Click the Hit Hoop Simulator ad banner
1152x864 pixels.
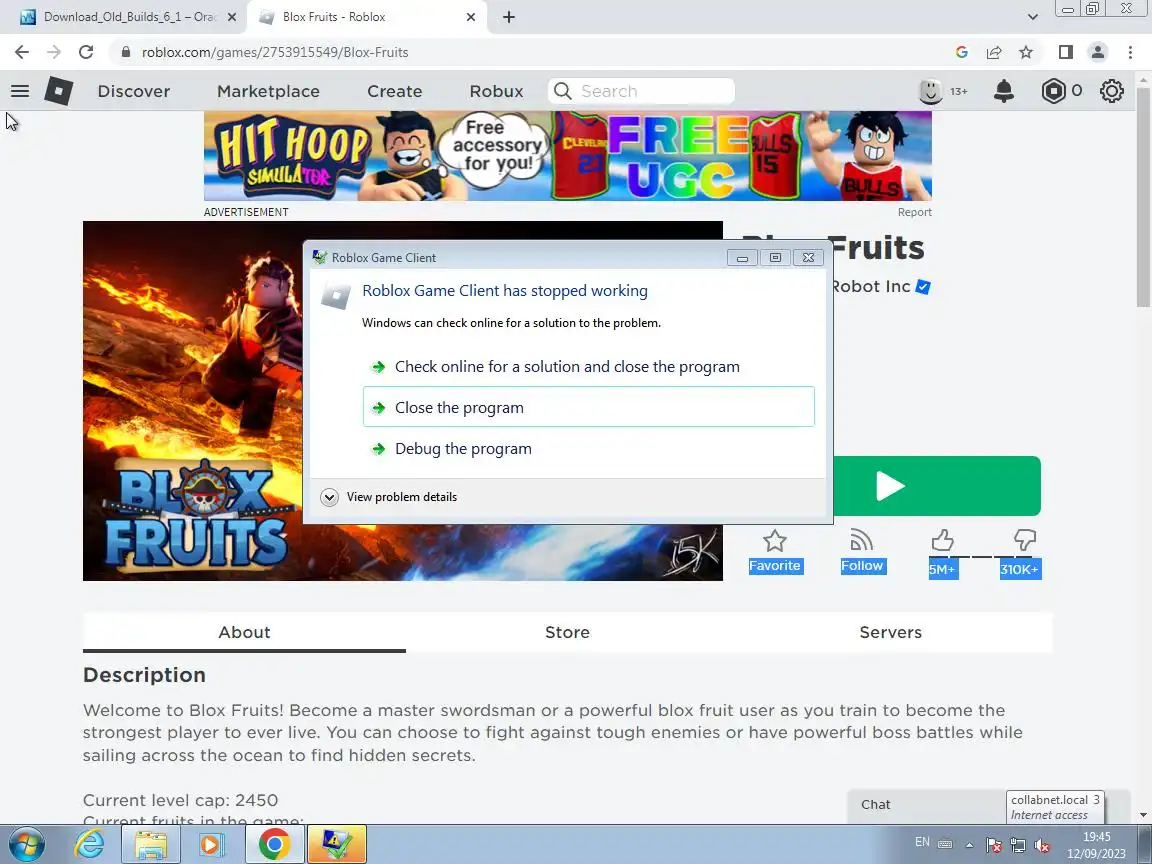(567, 156)
